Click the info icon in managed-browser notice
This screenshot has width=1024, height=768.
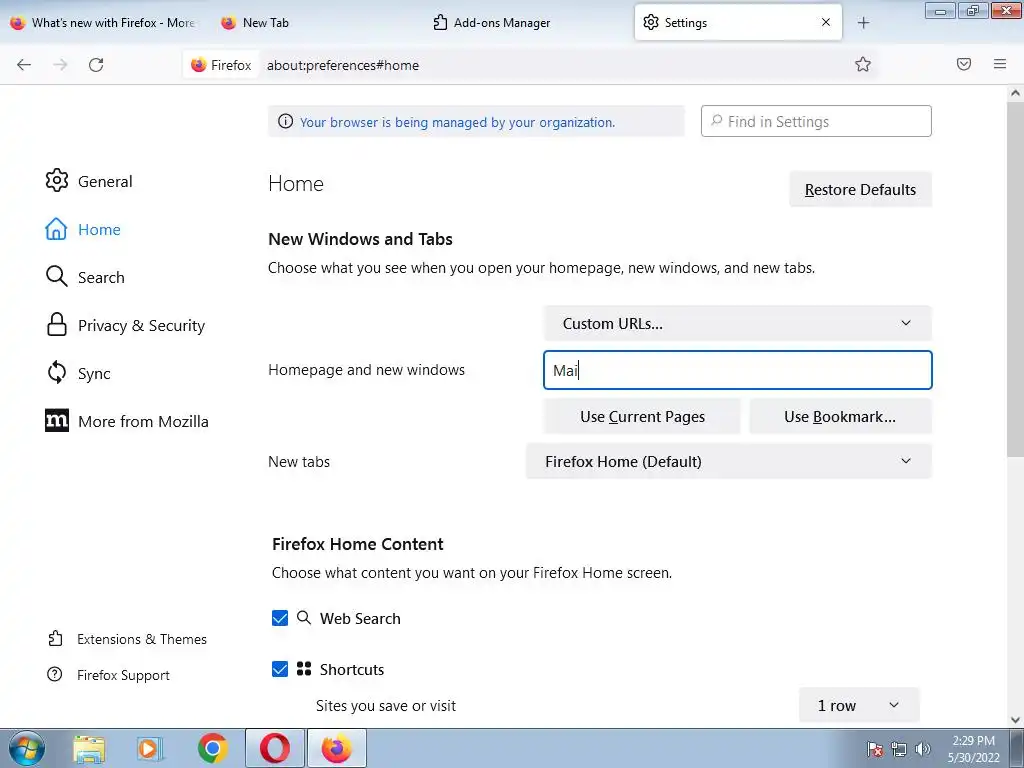[x=285, y=121]
